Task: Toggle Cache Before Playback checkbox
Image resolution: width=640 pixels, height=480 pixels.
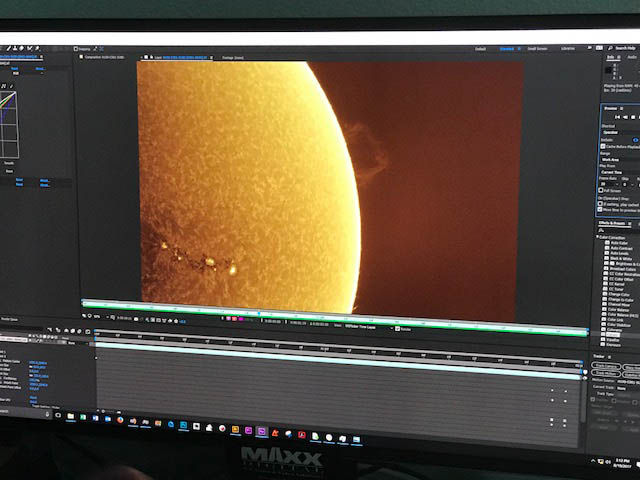Action: pyautogui.click(x=602, y=145)
